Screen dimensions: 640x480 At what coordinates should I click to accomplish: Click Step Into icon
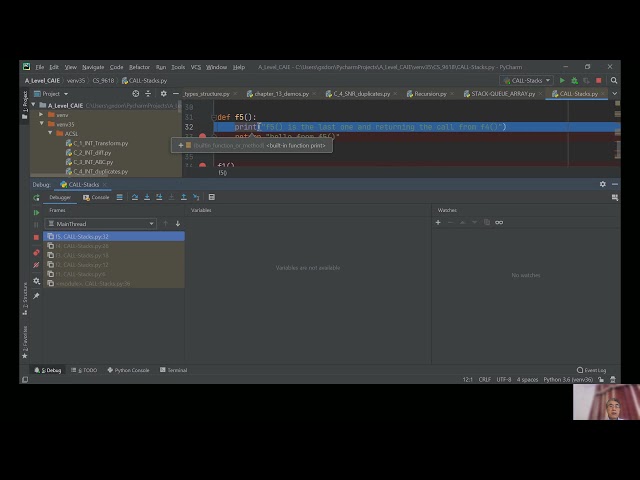(147, 197)
